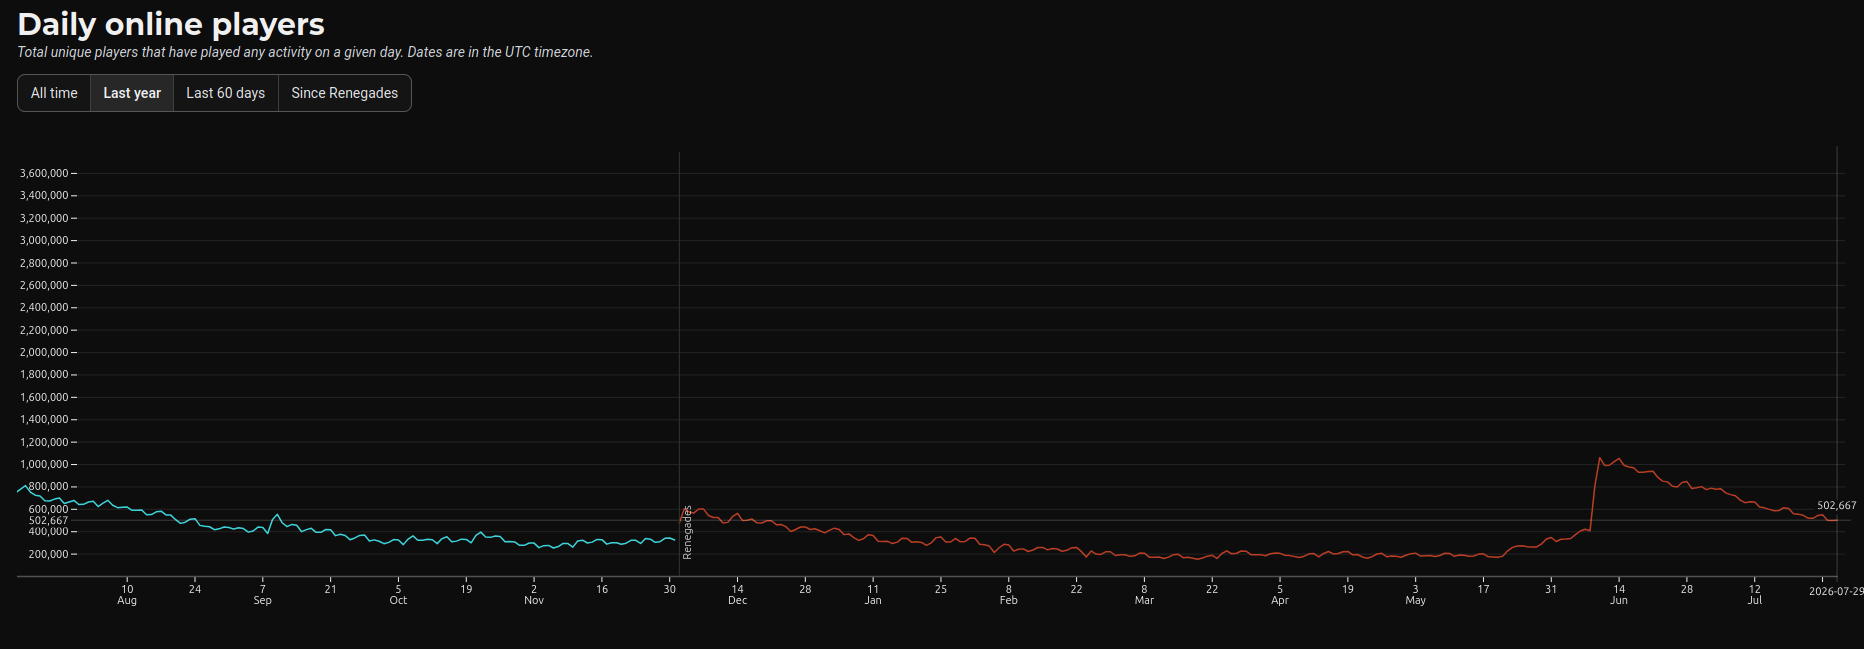Image resolution: width=1864 pixels, height=649 pixels.
Task: Click the 8 Mar x-axis label
Action: coord(1144,595)
